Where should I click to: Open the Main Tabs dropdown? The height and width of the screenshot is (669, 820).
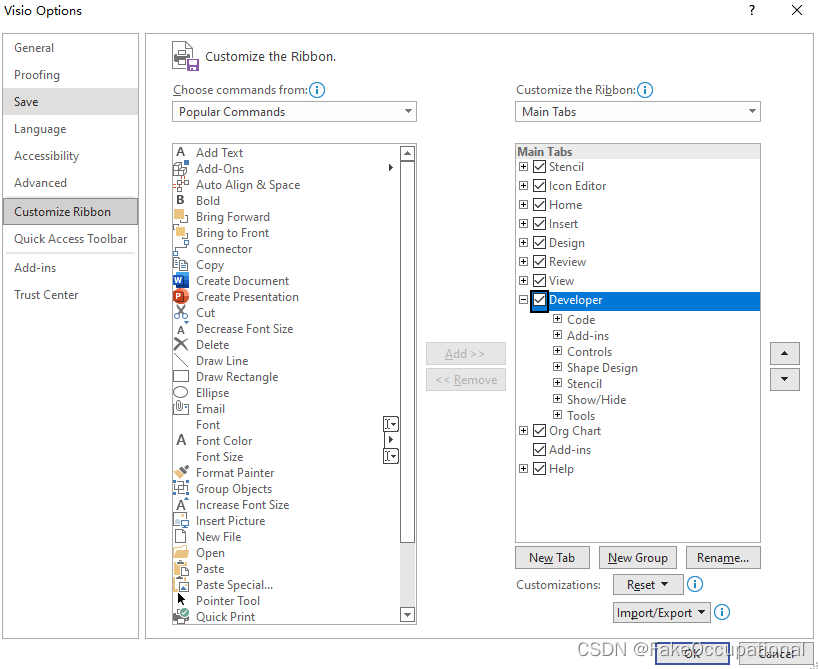[x=637, y=111]
